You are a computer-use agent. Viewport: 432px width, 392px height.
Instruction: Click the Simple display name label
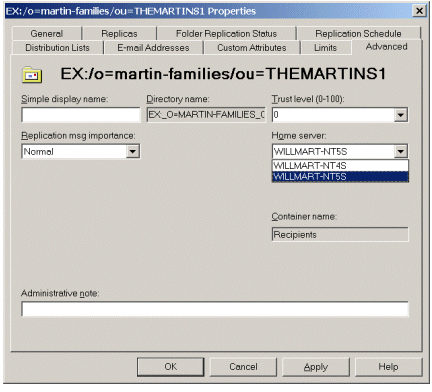click(x=65, y=99)
